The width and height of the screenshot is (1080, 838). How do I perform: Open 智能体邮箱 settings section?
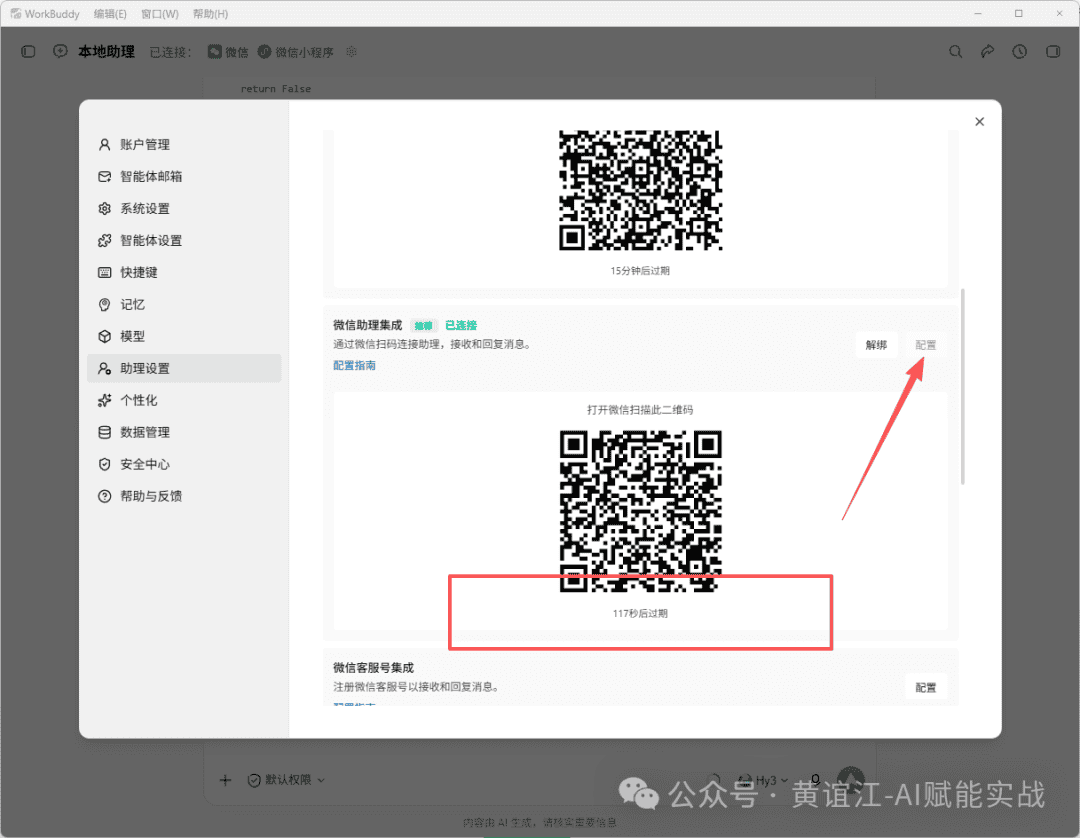coord(184,176)
